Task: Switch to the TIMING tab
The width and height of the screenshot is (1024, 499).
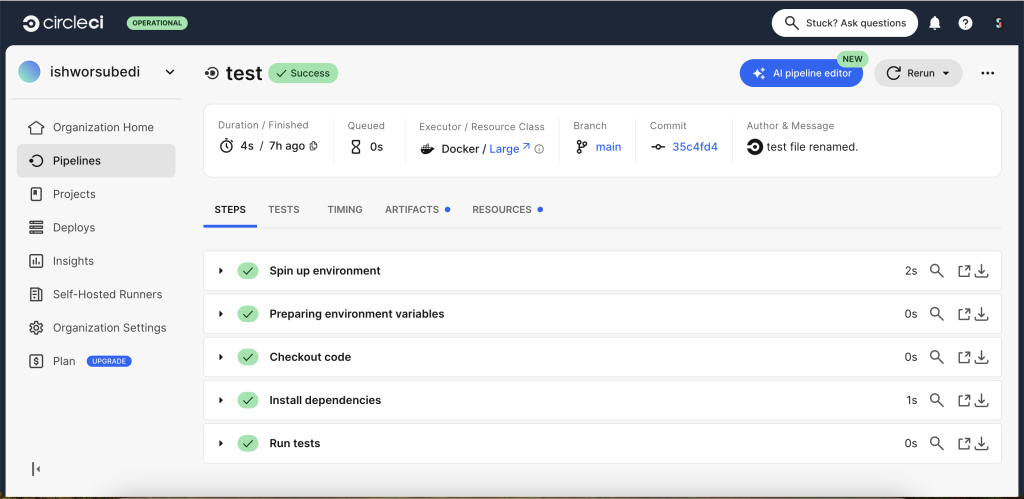Action: (345, 210)
